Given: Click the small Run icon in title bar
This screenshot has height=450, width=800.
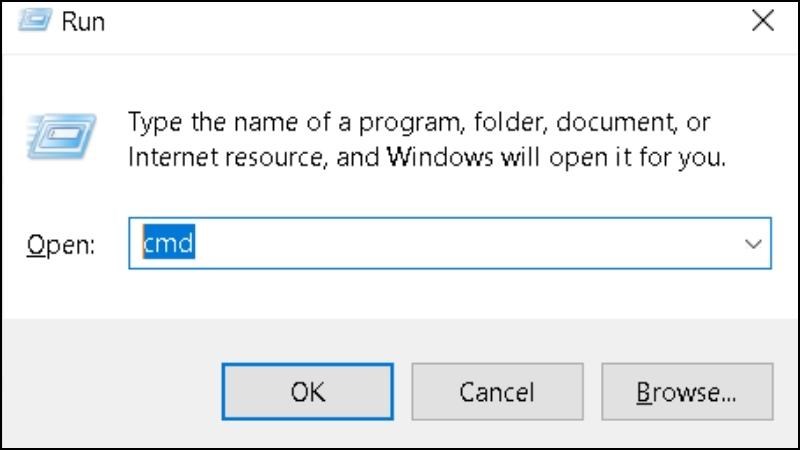Looking at the screenshot, I should tap(35, 21).
